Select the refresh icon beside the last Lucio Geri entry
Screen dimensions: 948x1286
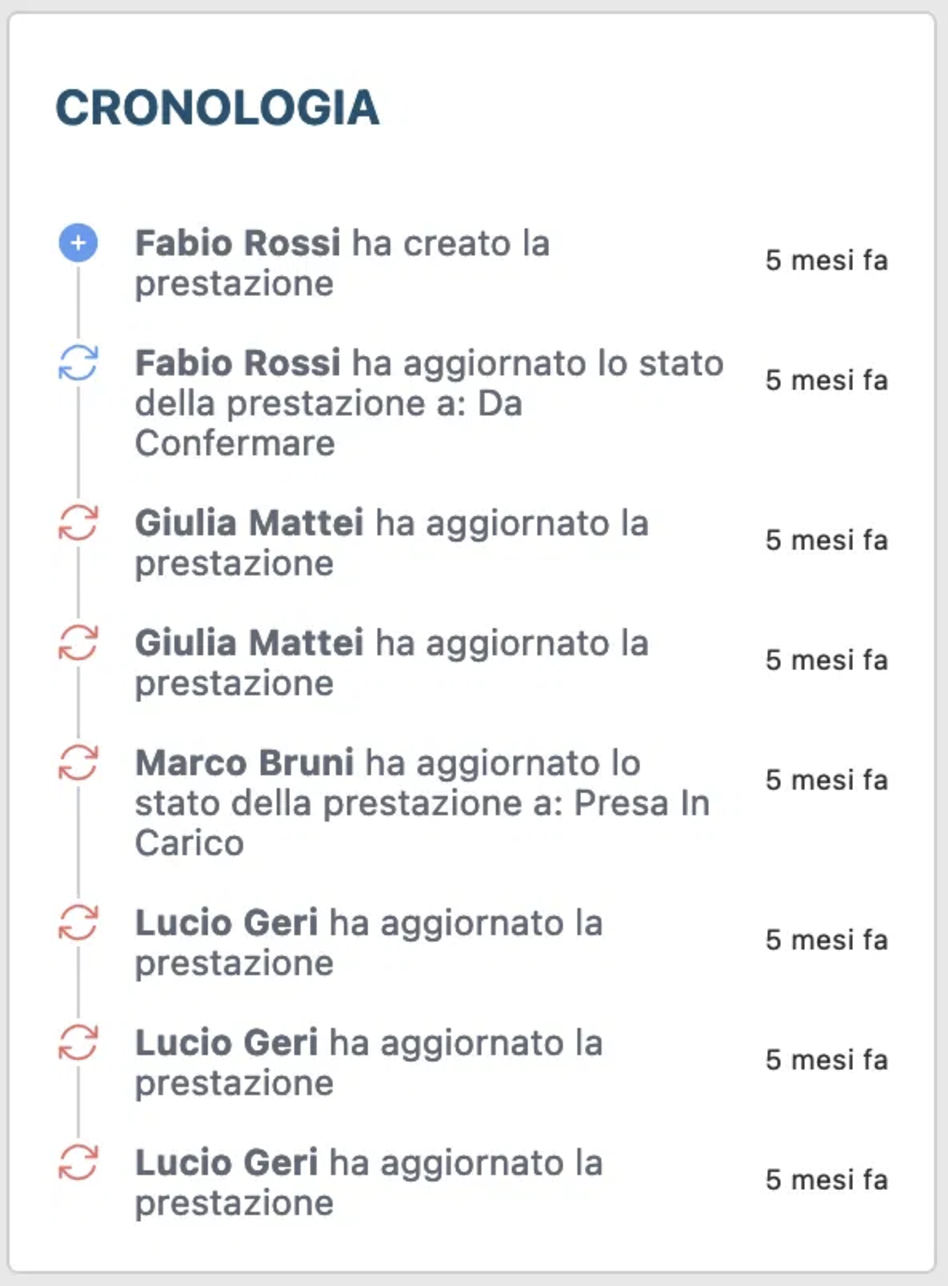point(78,1163)
